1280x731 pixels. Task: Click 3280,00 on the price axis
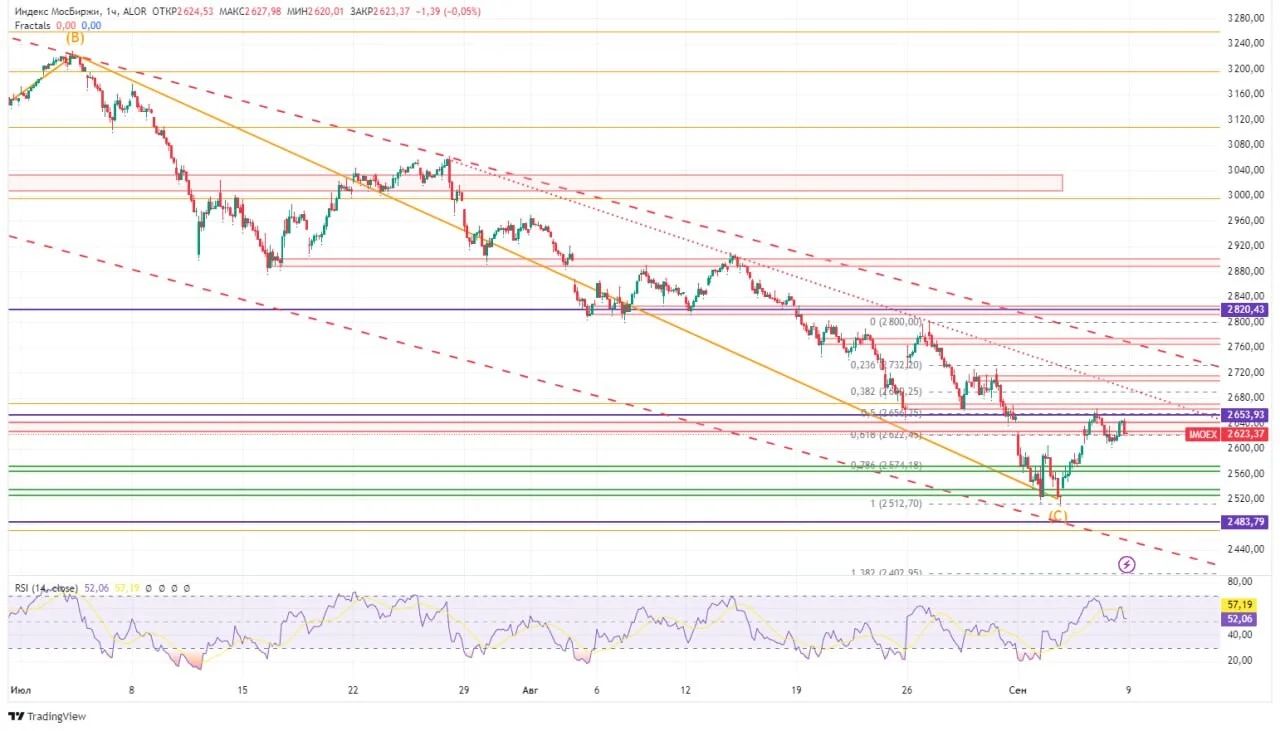tap(1247, 18)
